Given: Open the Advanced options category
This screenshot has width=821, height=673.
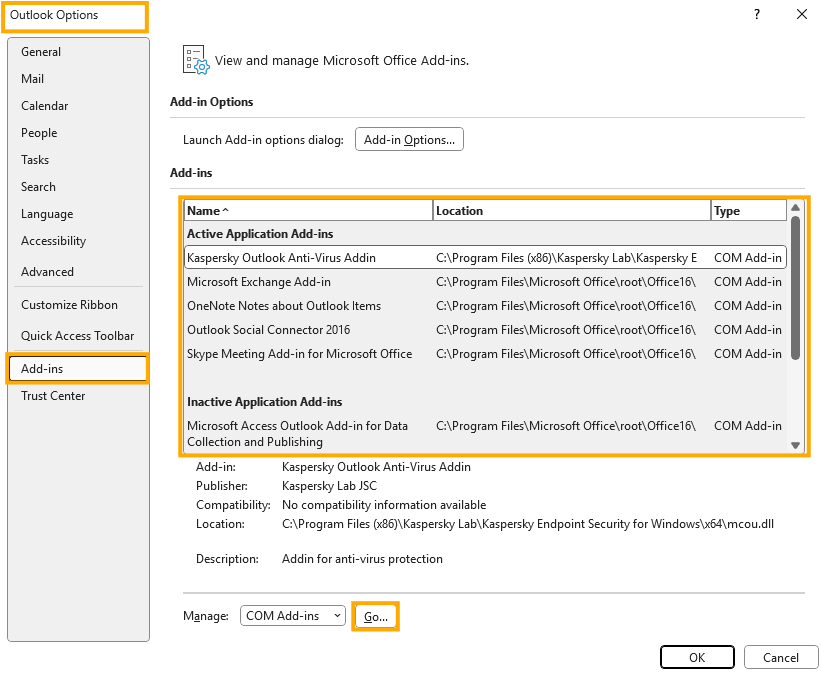Looking at the screenshot, I should [47, 272].
